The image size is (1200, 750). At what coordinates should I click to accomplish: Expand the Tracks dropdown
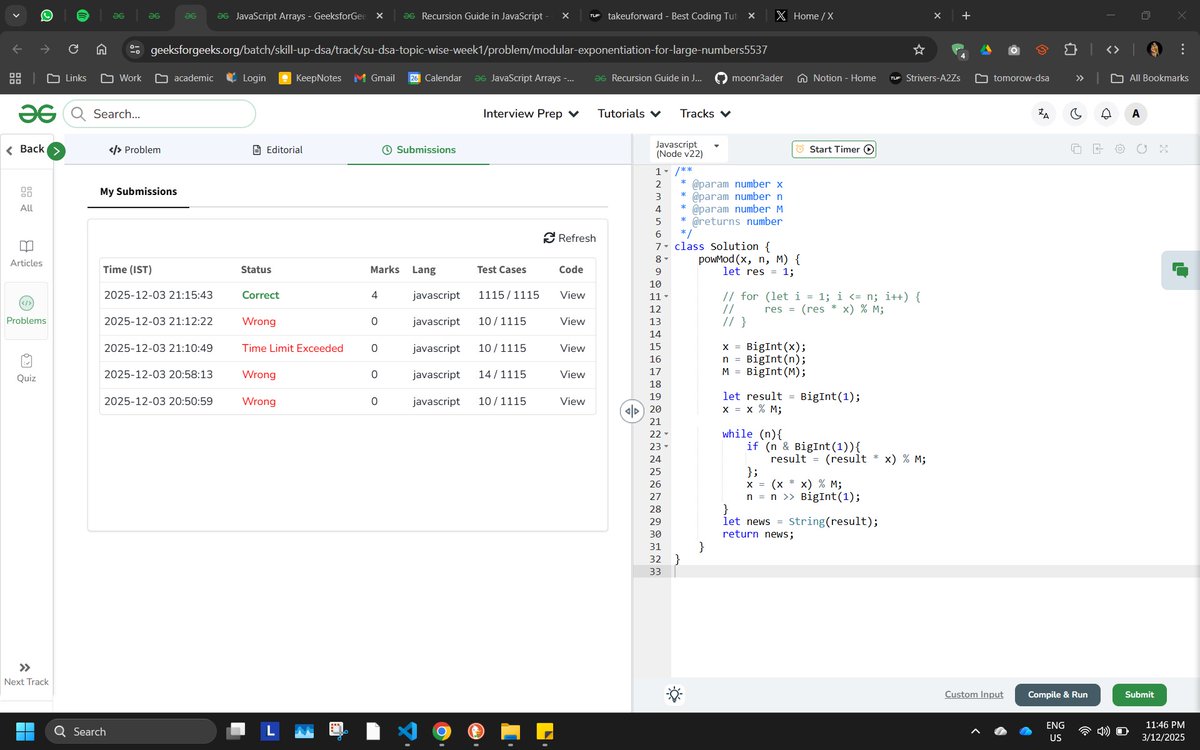tap(706, 114)
